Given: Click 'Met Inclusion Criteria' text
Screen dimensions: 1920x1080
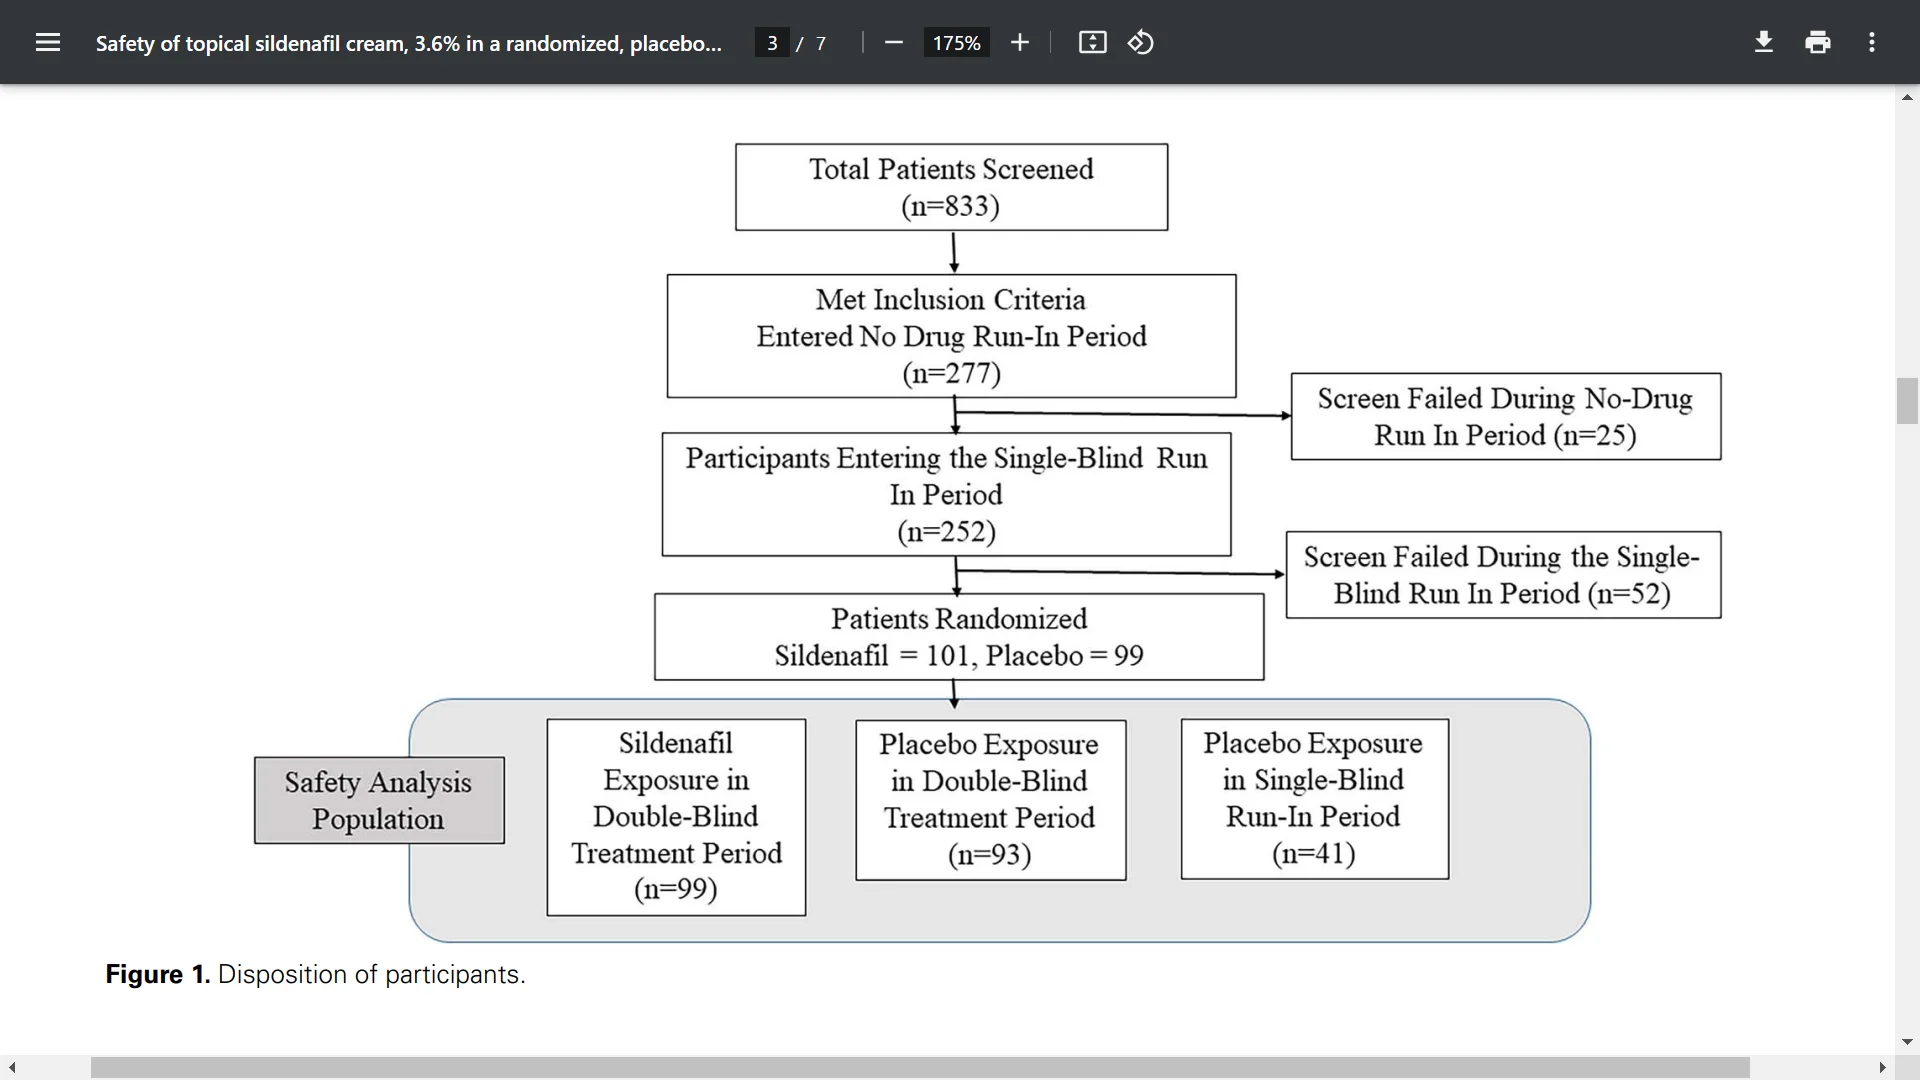Looking at the screenshot, I should pos(951,300).
